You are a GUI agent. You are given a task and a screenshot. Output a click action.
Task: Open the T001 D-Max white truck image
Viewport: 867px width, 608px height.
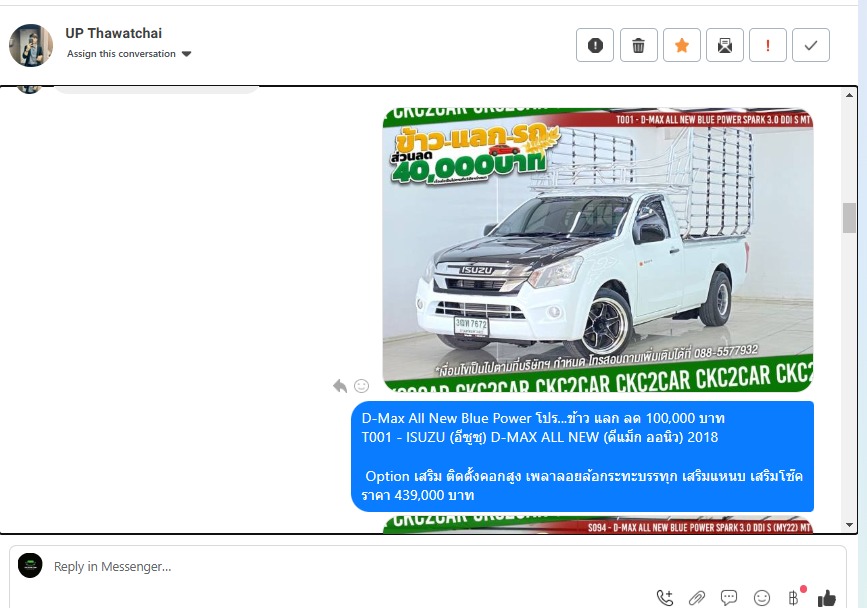click(x=598, y=250)
